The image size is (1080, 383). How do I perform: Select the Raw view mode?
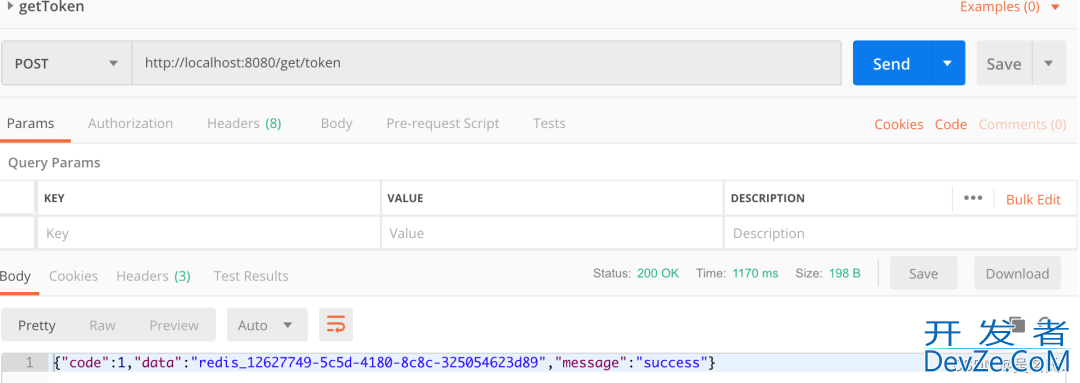point(102,325)
